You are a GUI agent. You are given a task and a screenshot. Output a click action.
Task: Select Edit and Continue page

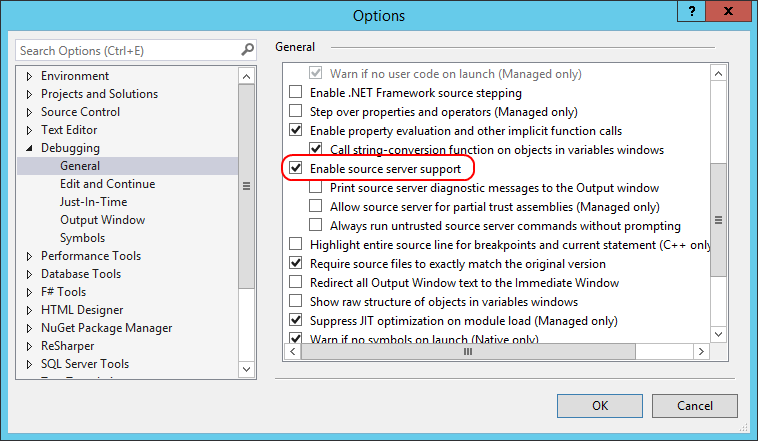pyautogui.click(x=107, y=184)
